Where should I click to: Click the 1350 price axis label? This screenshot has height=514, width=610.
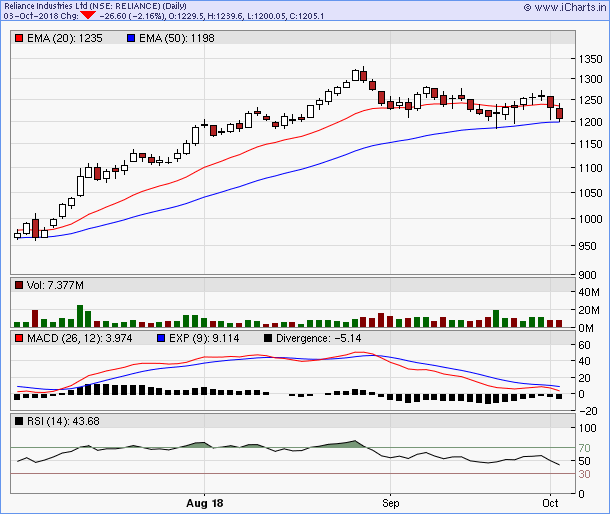(591, 59)
